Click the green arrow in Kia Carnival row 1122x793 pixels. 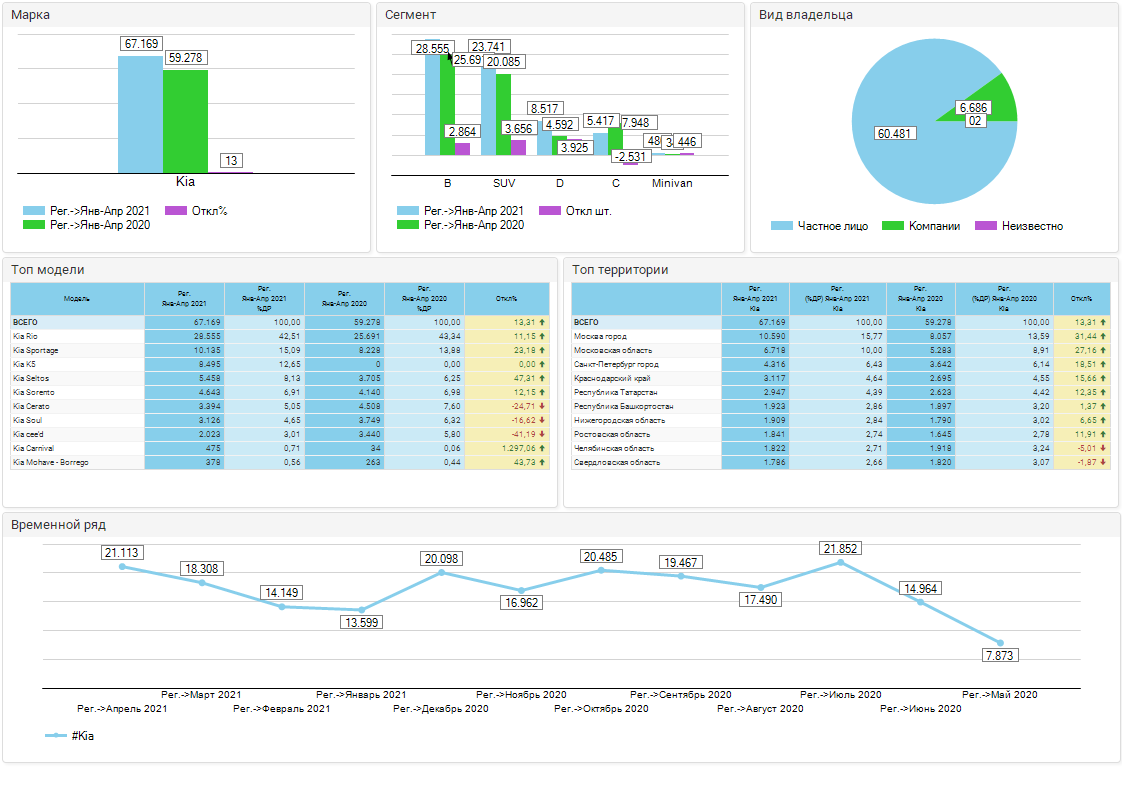(x=542, y=449)
